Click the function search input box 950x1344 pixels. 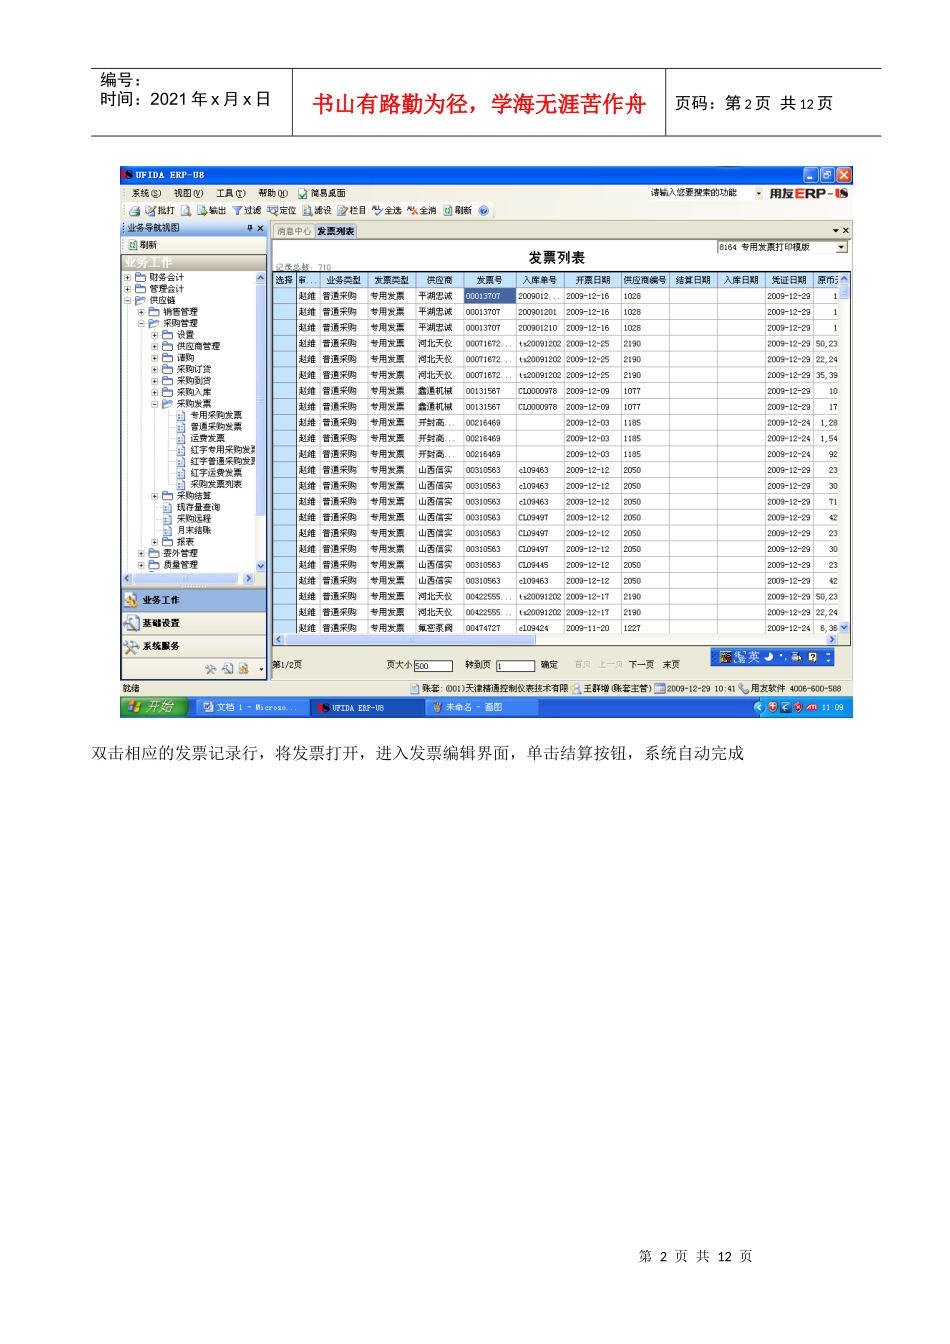(700, 194)
